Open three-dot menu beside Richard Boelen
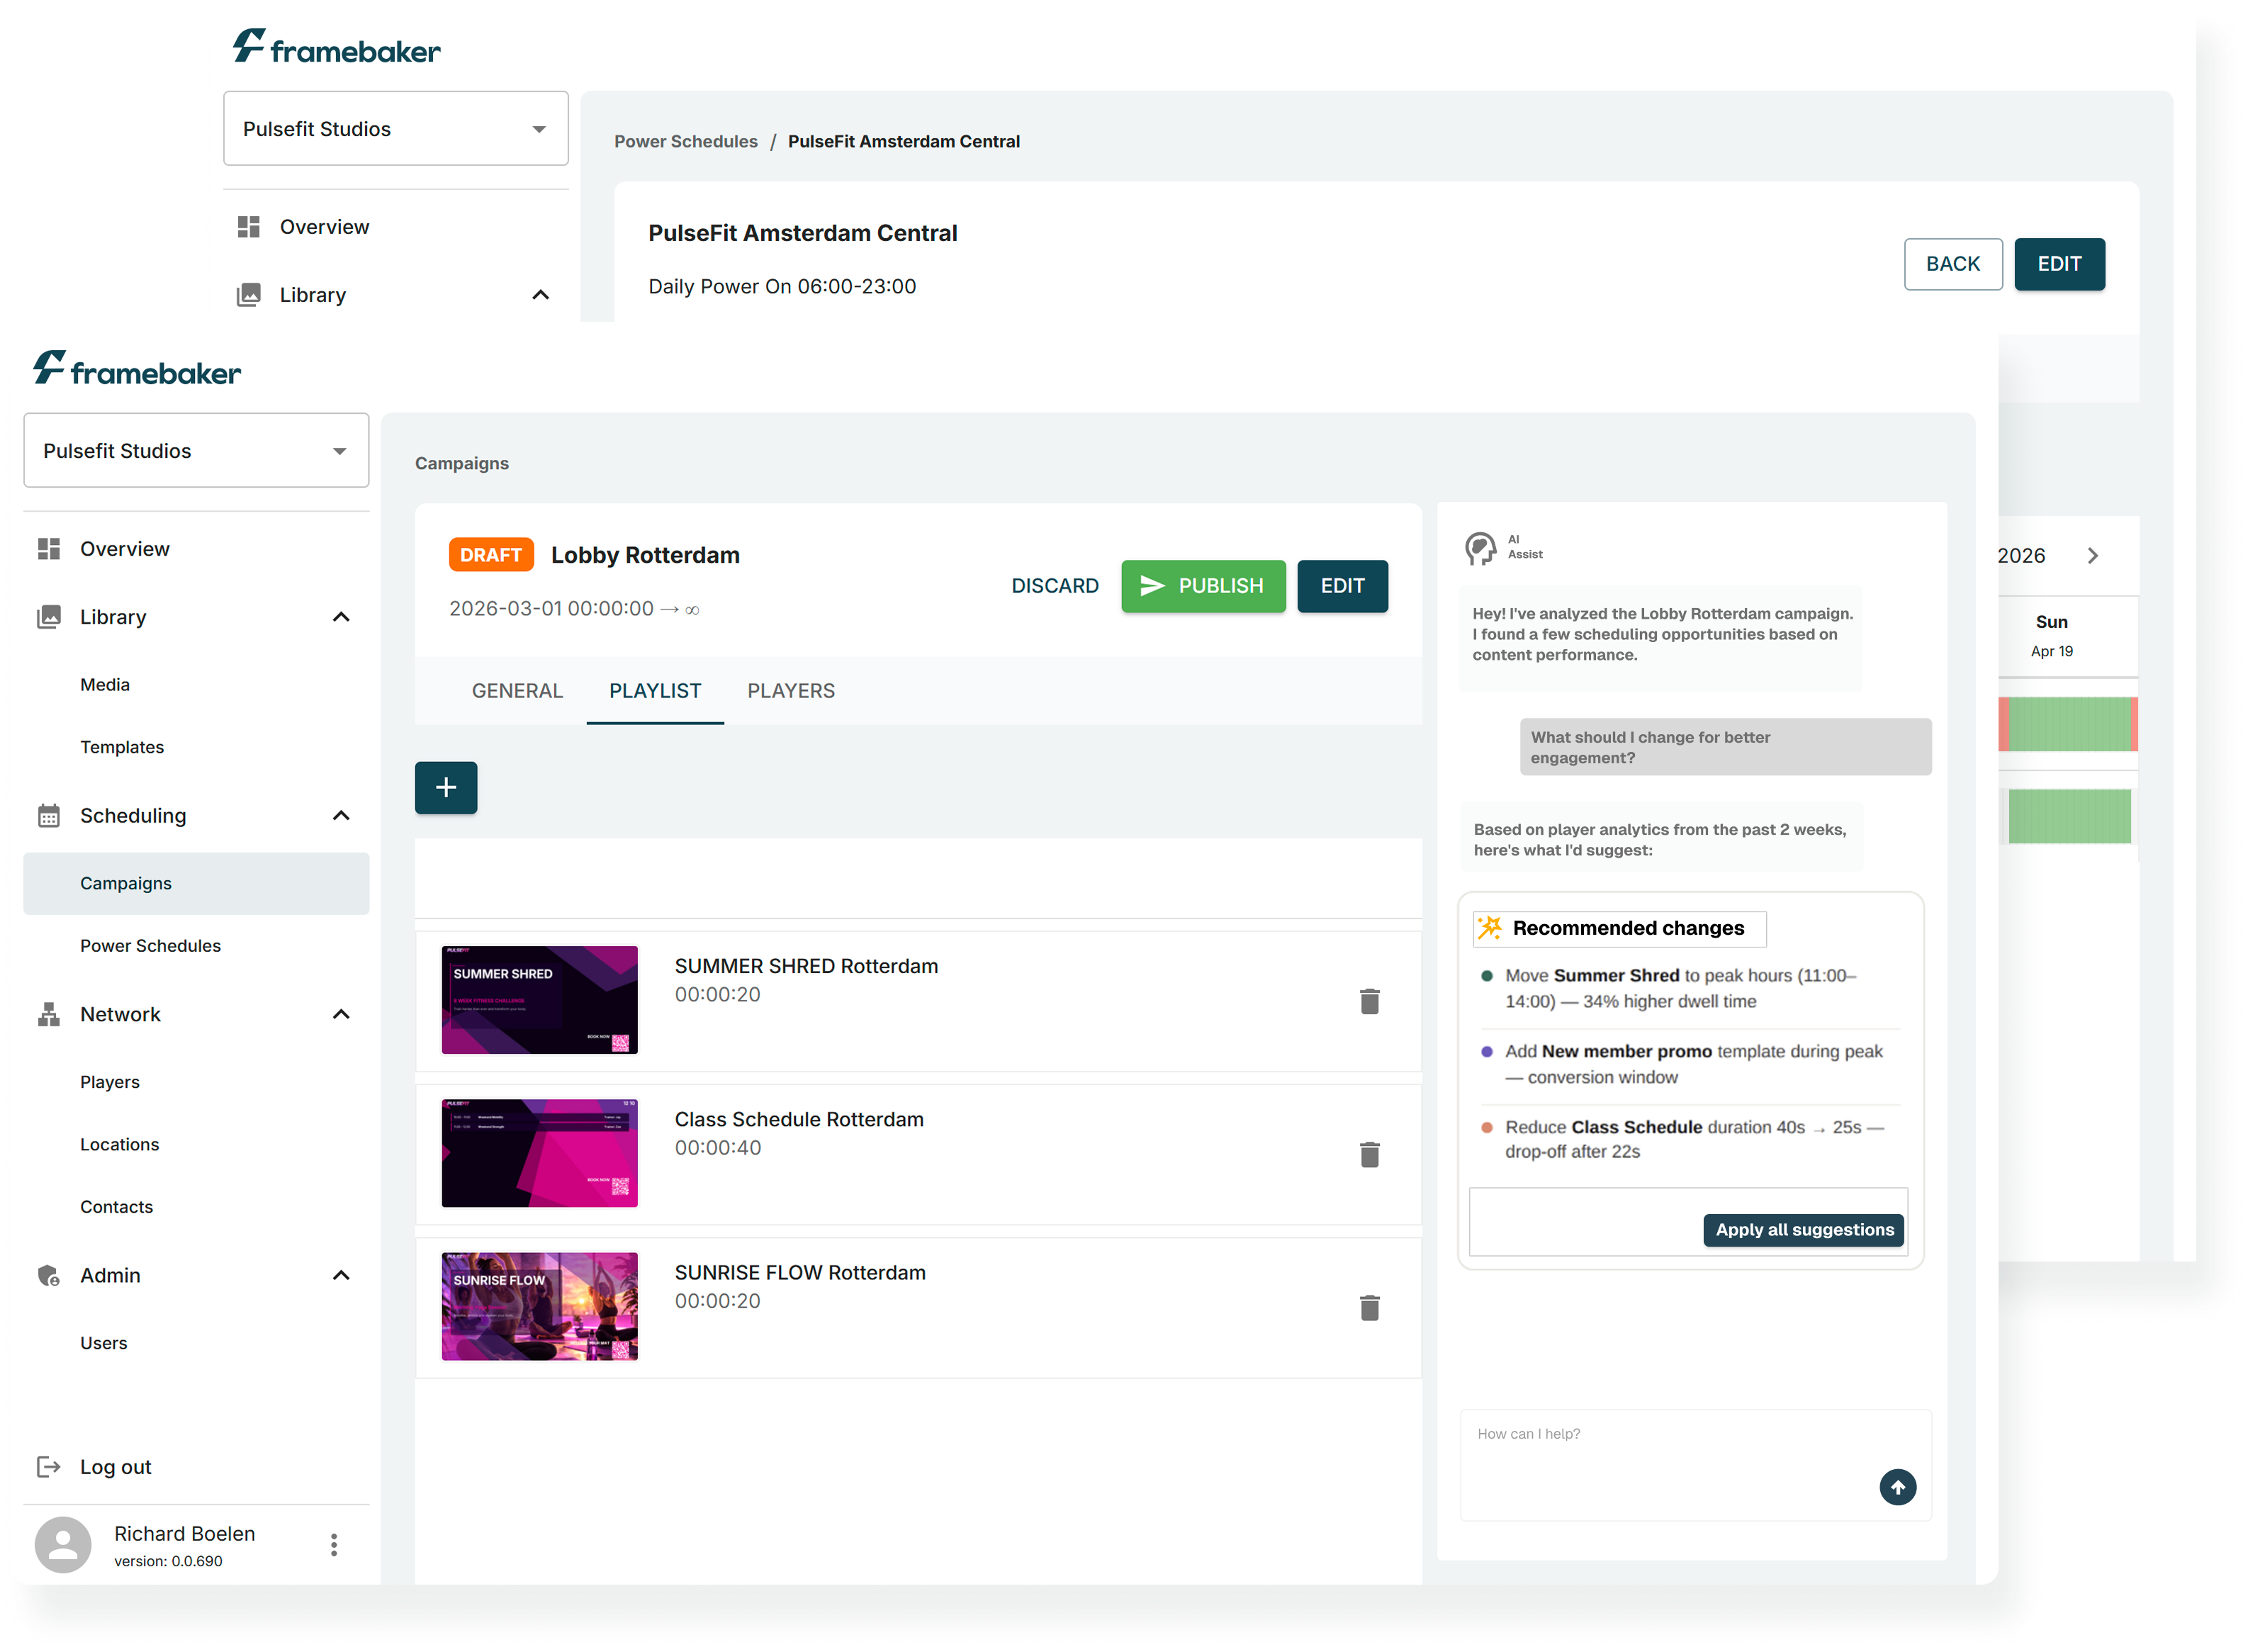Image resolution: width=2248 pixels, height=1652 pixels. tap(334, 1544)
